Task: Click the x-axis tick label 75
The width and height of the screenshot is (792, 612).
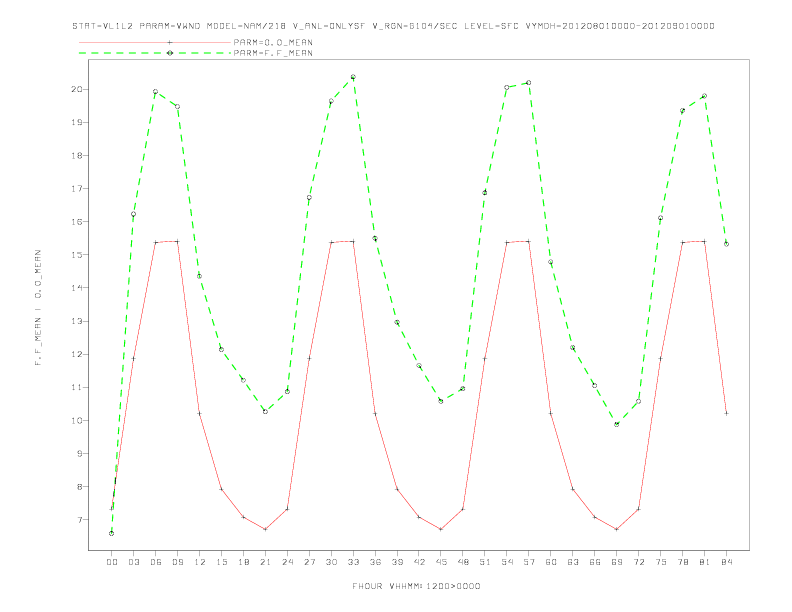Action: [661, 562]
